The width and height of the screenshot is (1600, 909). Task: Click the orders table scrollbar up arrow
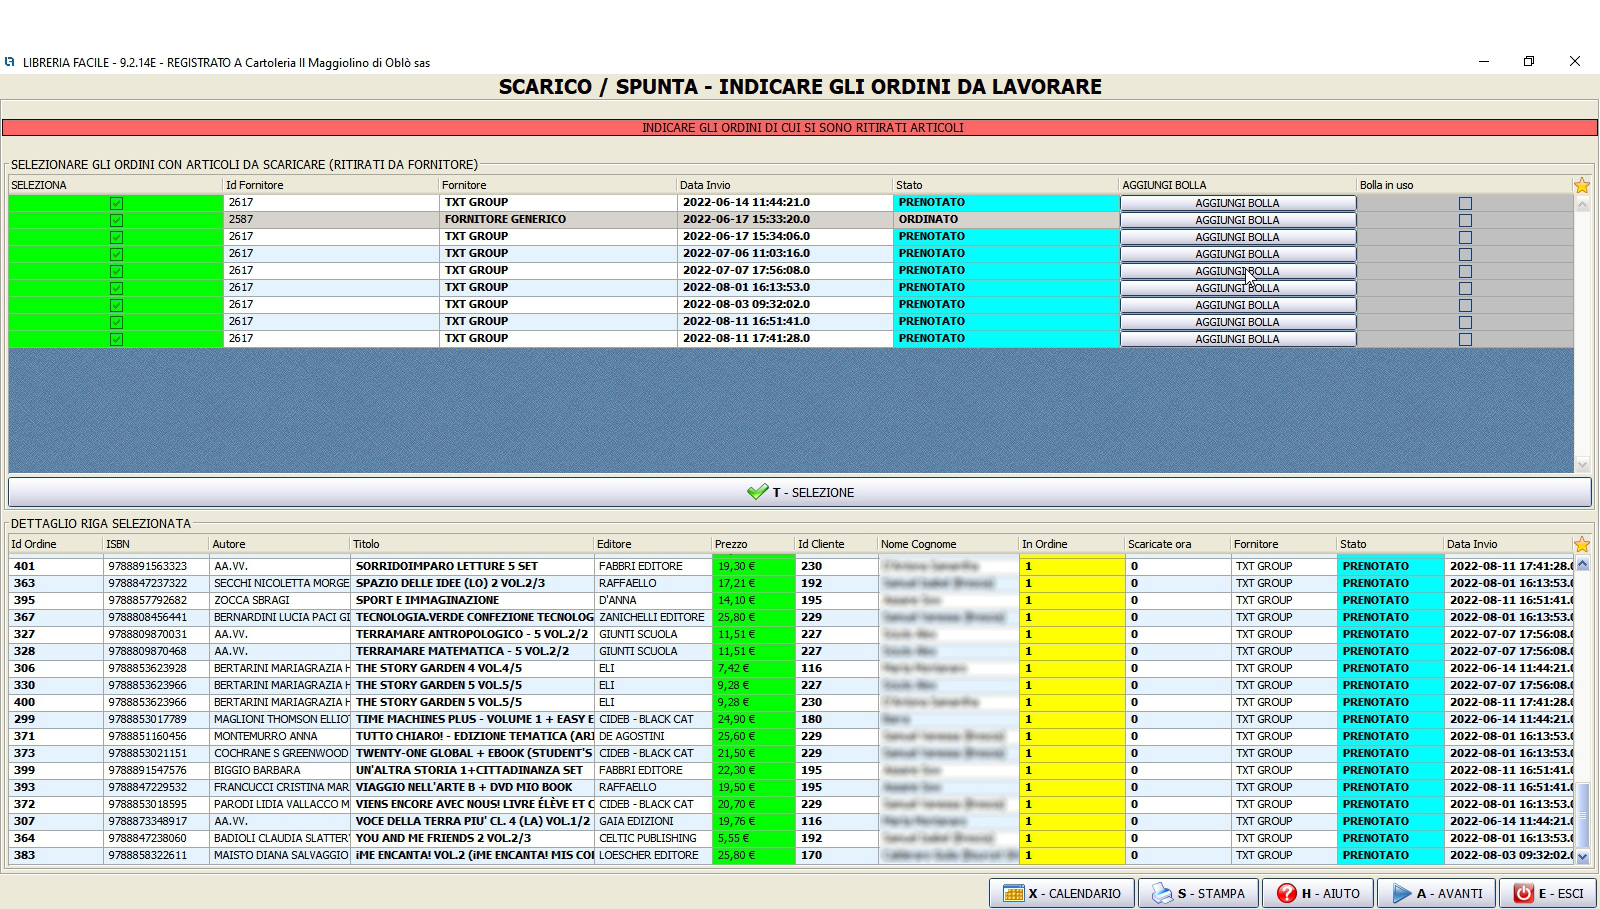(x=1582, y=204)
